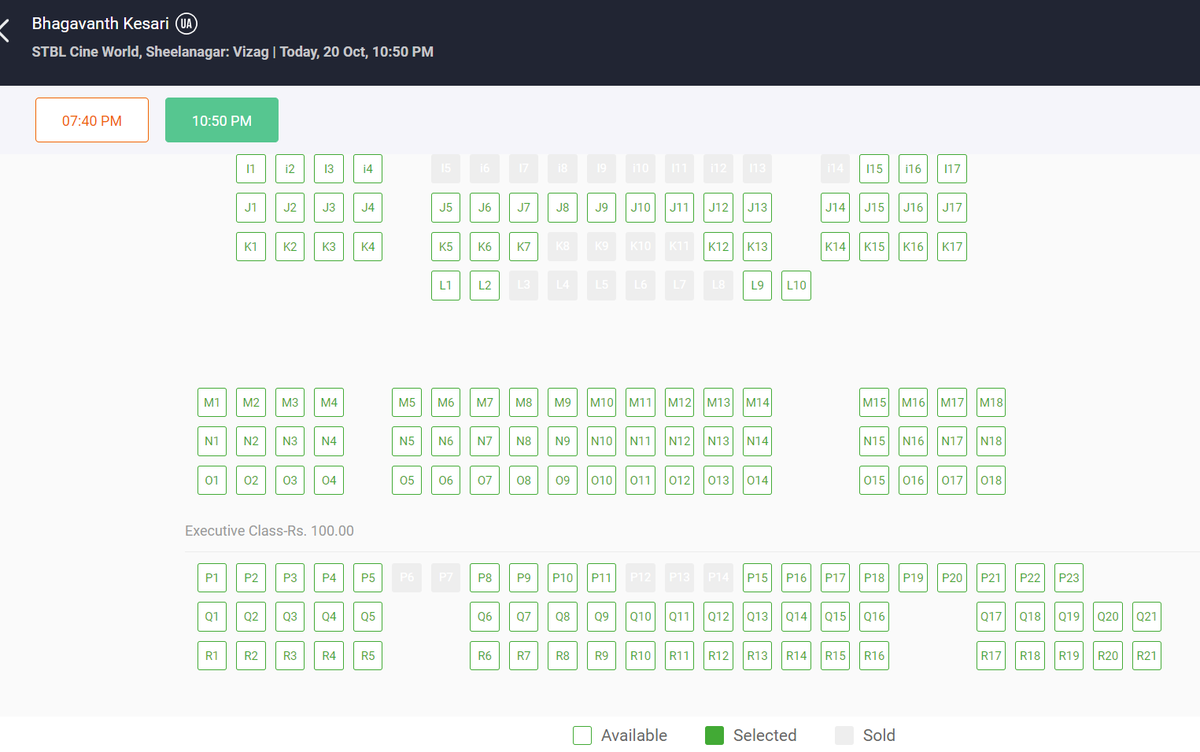Choose seat i4
This screenshot has width=1200, height=752.
click(x=368, y=169)
